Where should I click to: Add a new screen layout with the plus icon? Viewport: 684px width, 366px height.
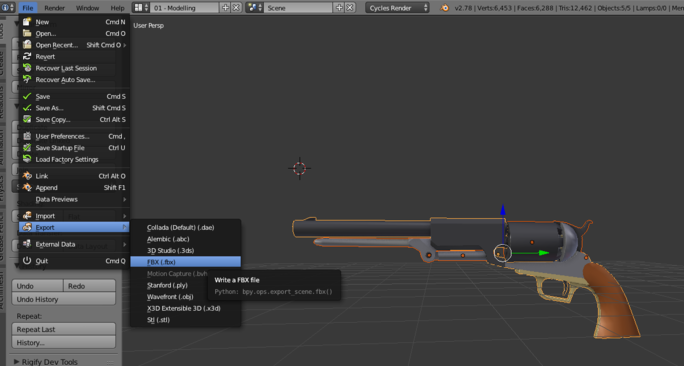[225, 7]
